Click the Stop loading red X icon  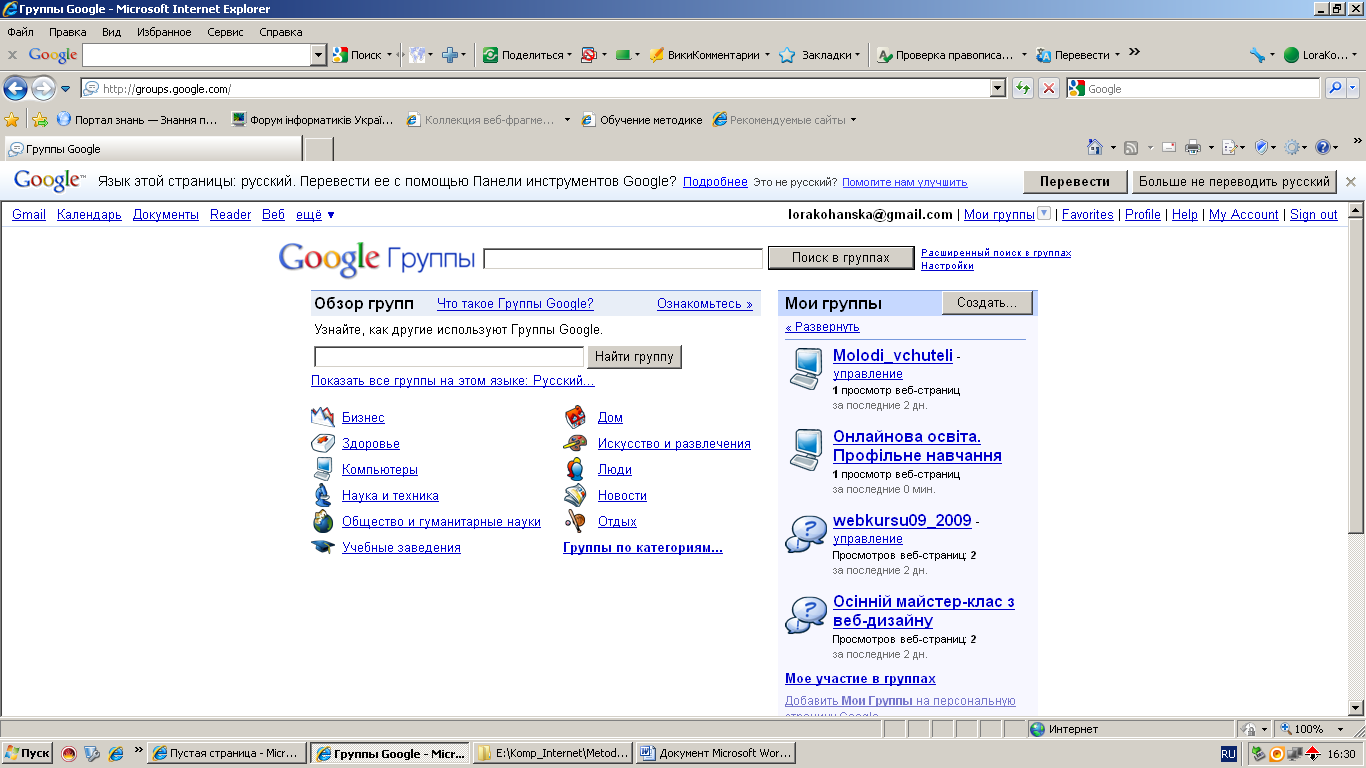tap(1049, 88)
